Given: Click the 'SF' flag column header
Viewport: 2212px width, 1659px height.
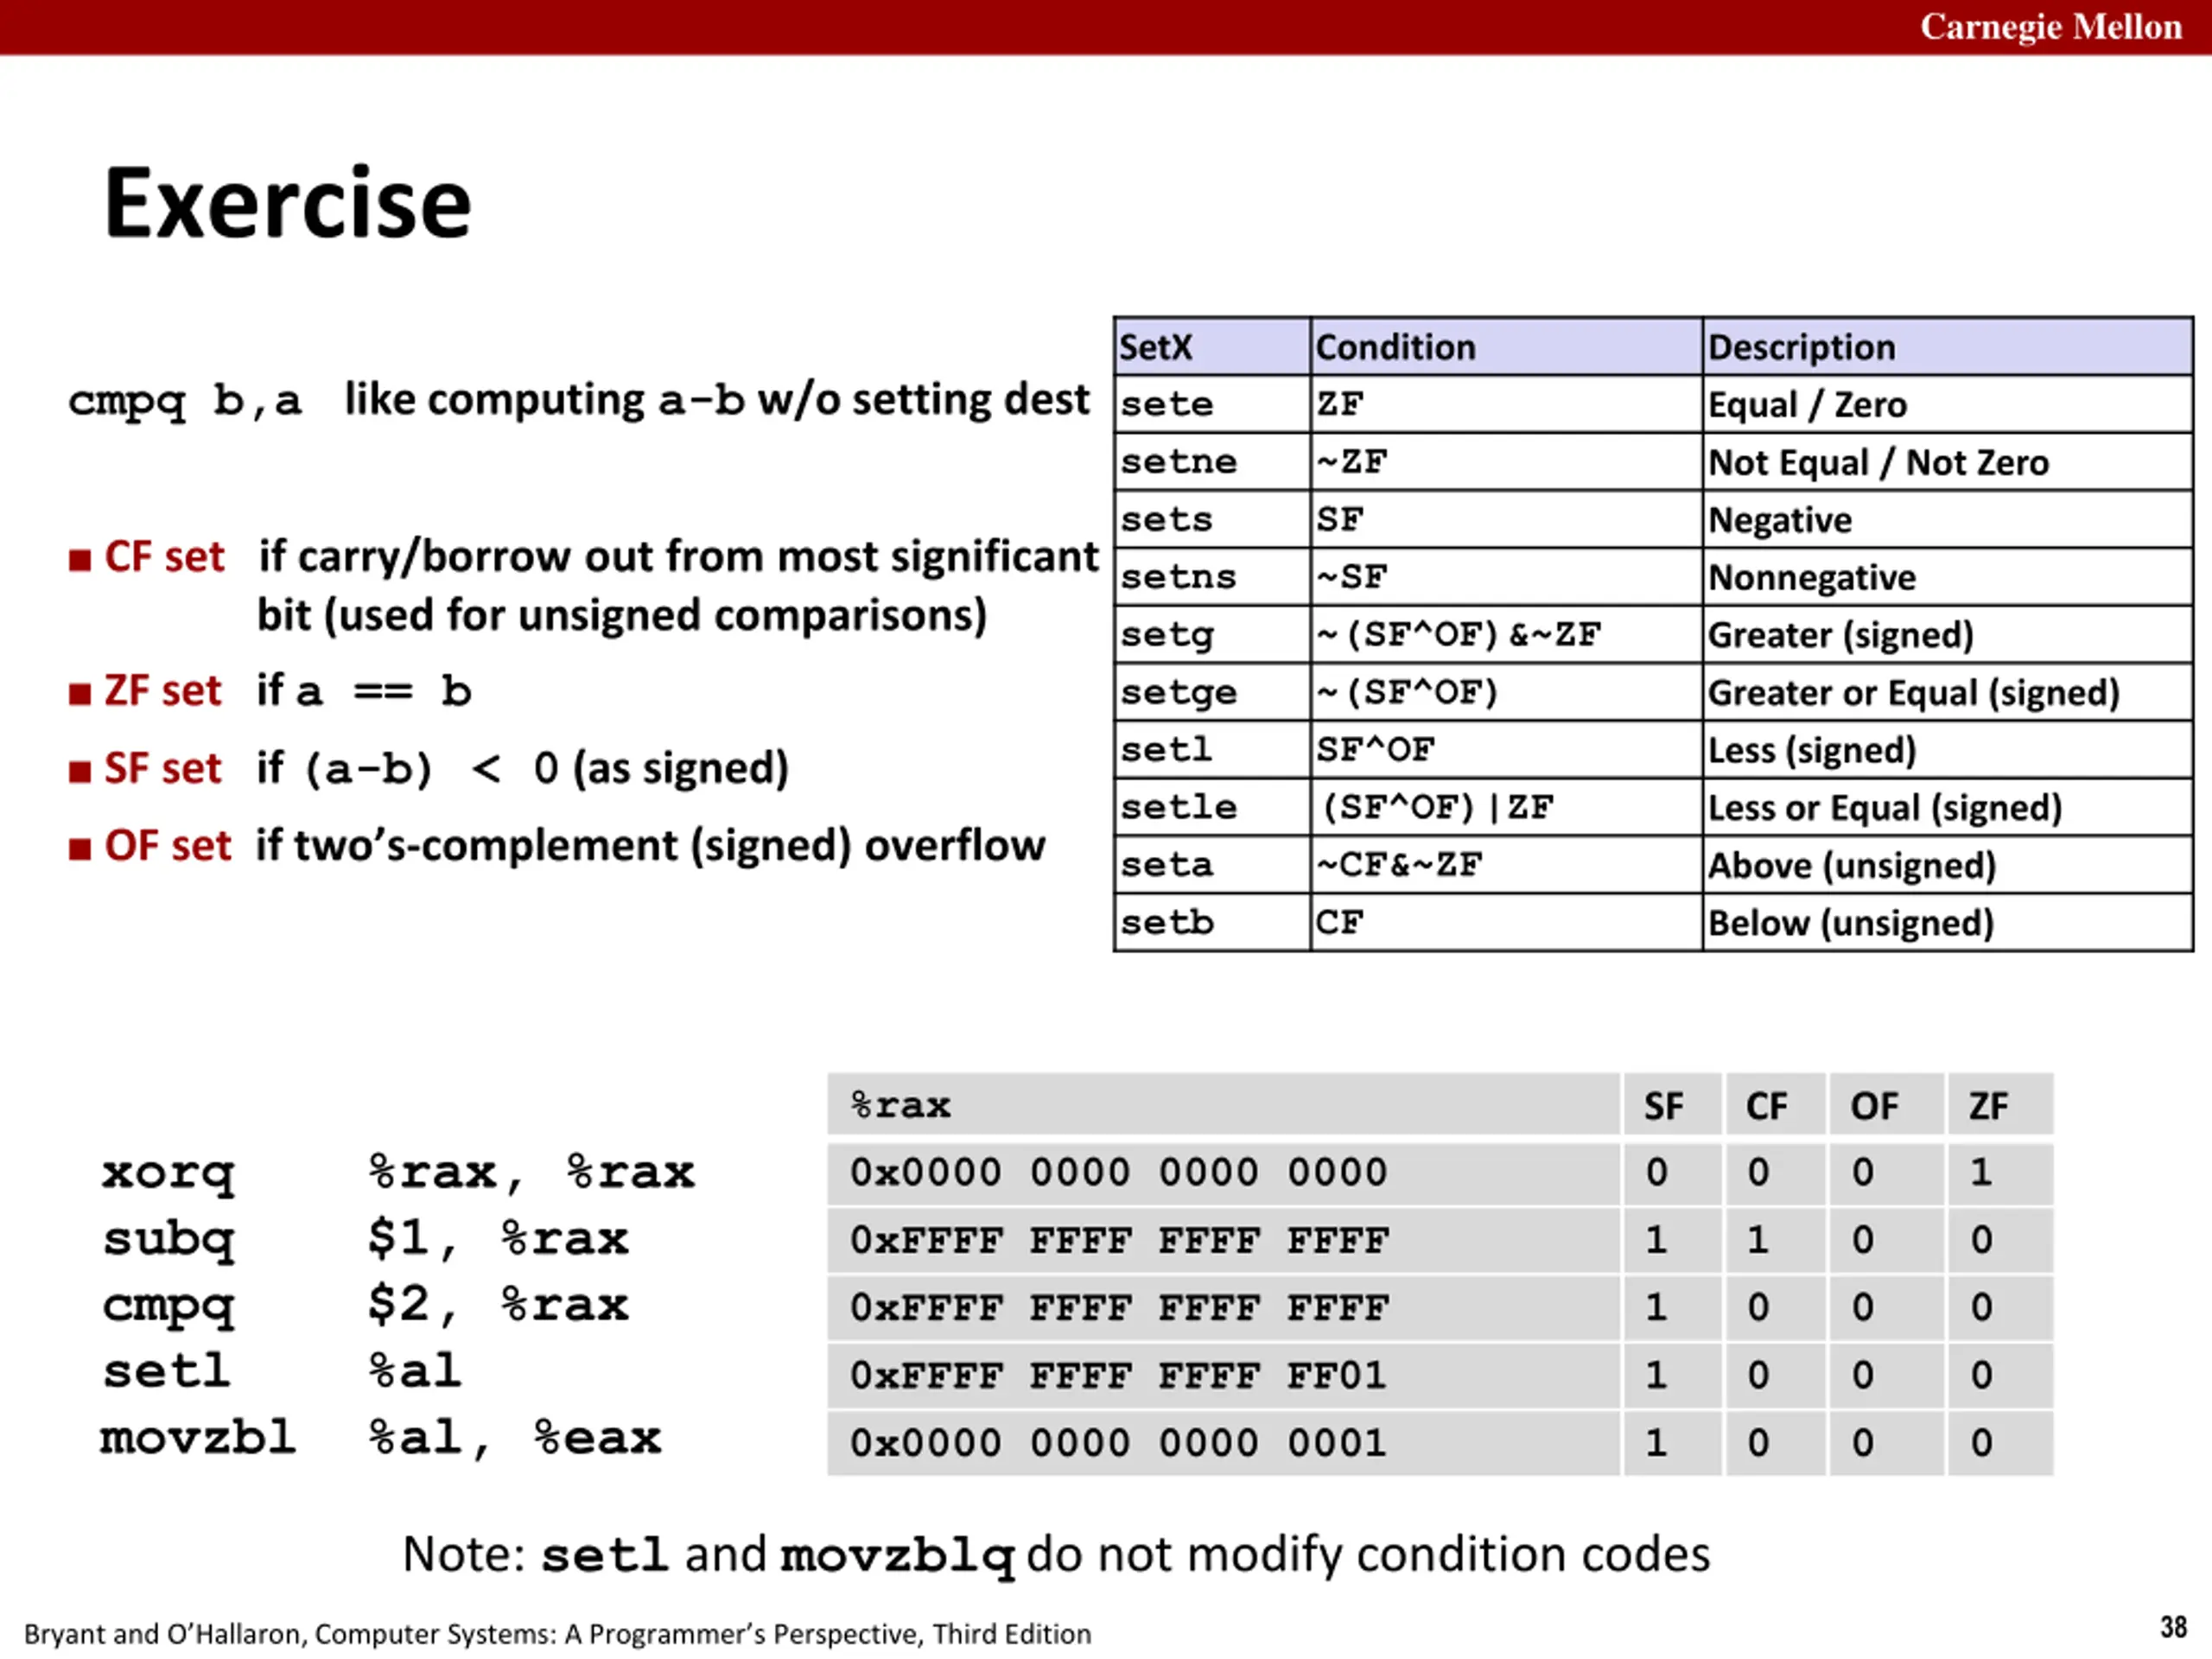Looking at the screenshot, I should tap(1672, 1104).
